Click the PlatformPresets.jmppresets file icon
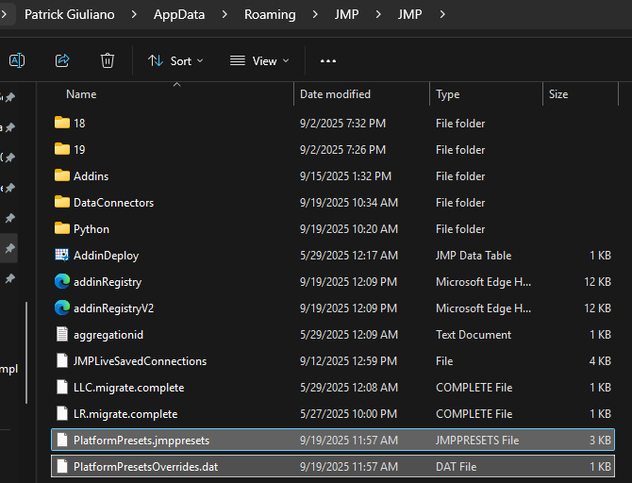Screen dimensions: 632x483 (62, 440)
